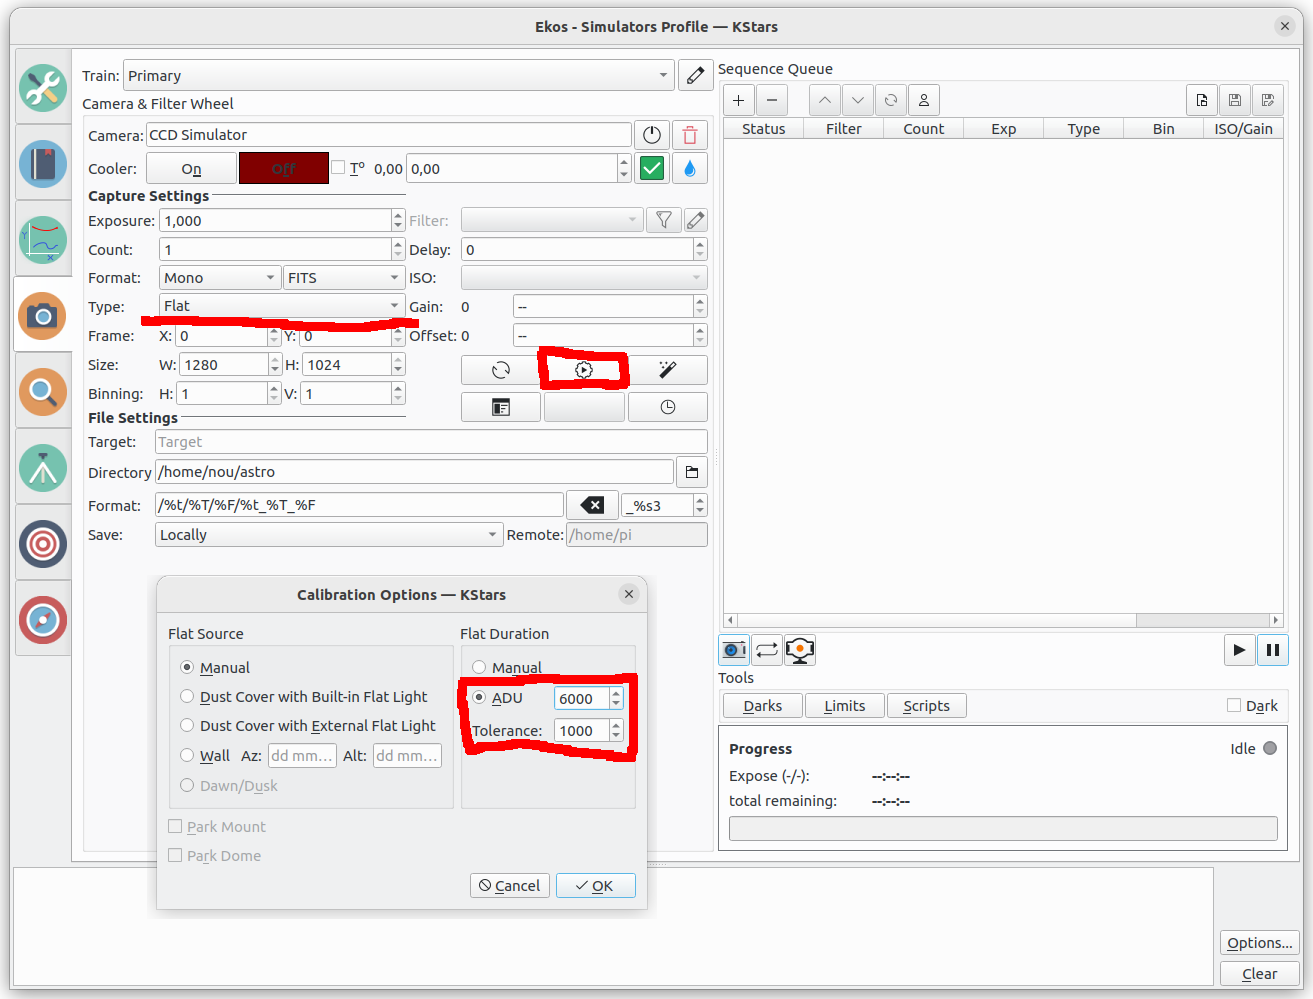The height and width of the screenshot is (999, 1313).
Task: Click the Options... button
Action: 1260,943
